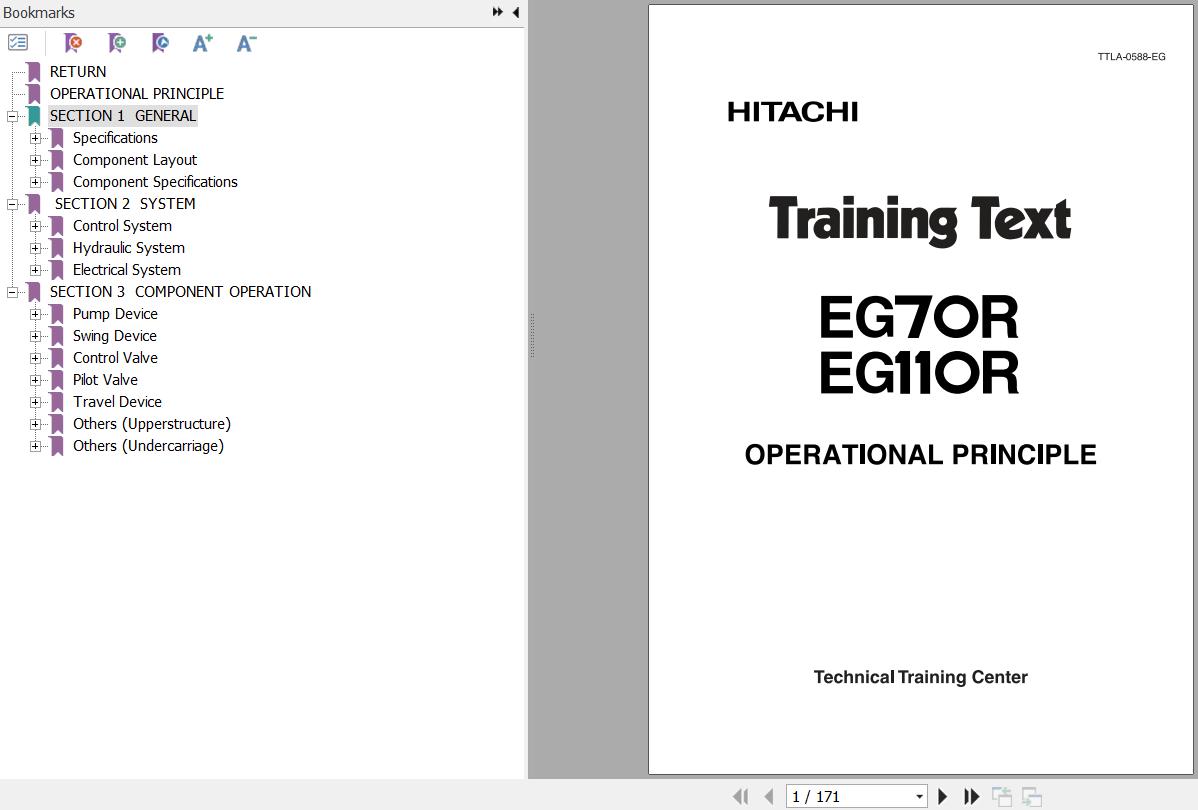This screenshot has height=810, width=1198.
Task: Expand the Electrical System bookmark
Action: [35, 270]
